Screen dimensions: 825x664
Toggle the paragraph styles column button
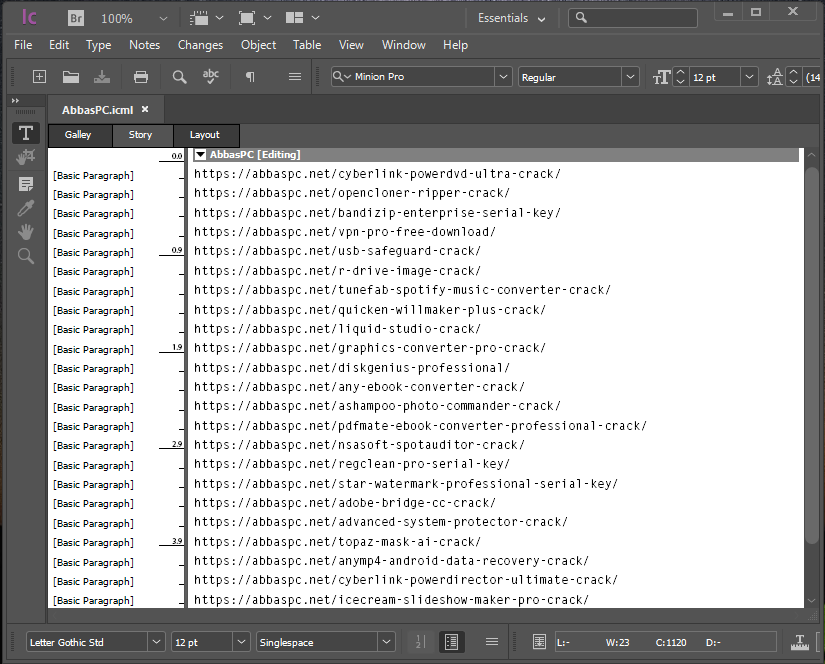(x=451, y=642)
